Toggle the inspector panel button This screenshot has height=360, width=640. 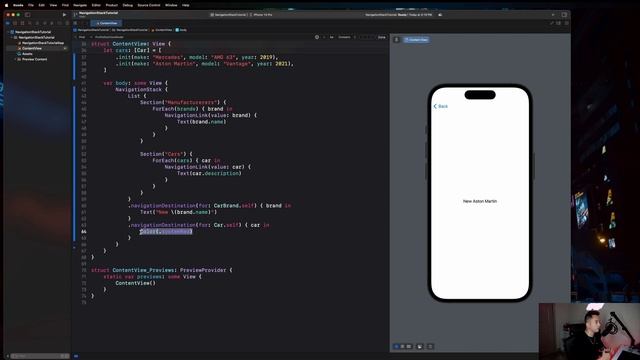[564, 15]
